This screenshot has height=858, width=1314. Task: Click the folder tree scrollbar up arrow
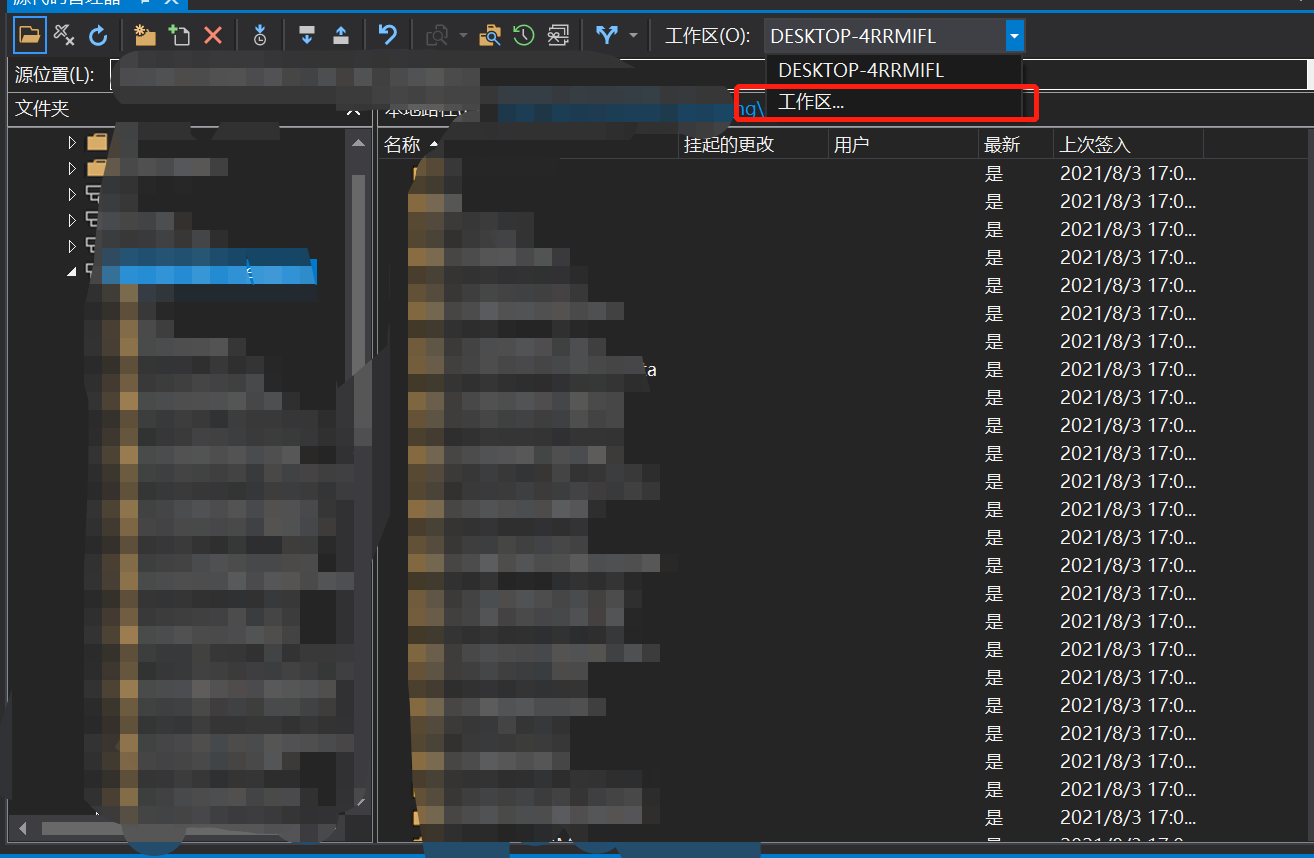(359, 143)
